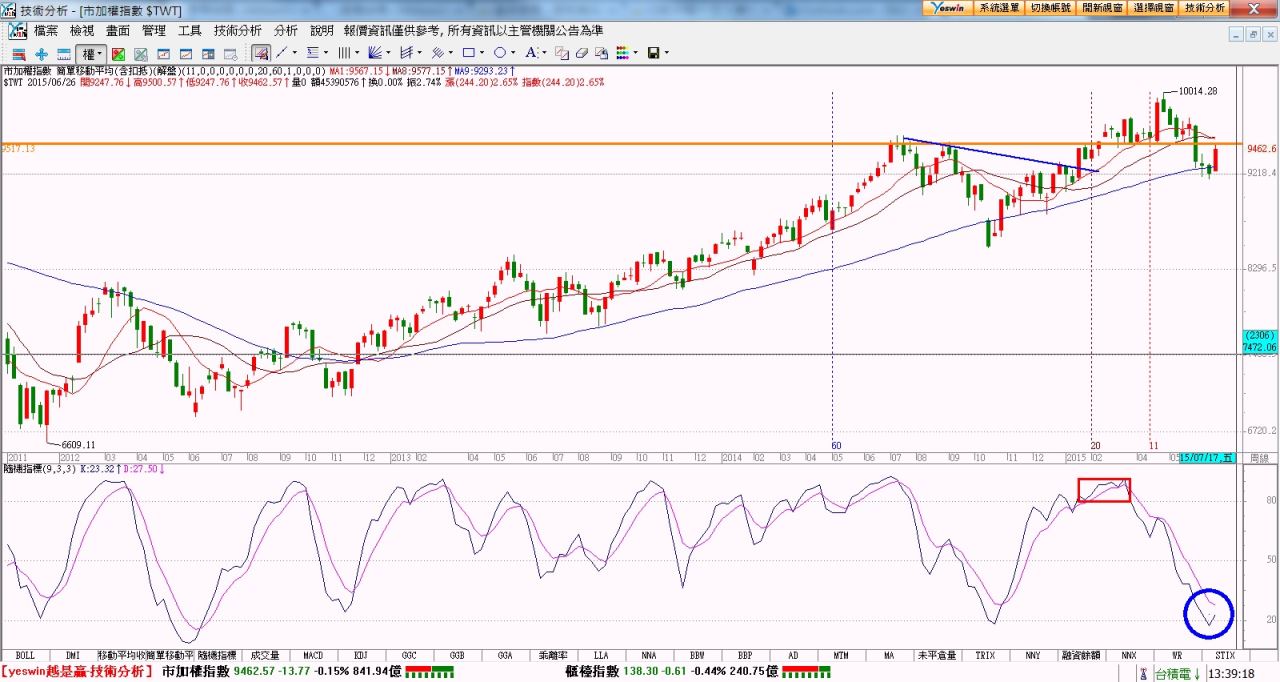
Task: Toggle the drawing mode pencil button
Action: click(x=260, y=53)
